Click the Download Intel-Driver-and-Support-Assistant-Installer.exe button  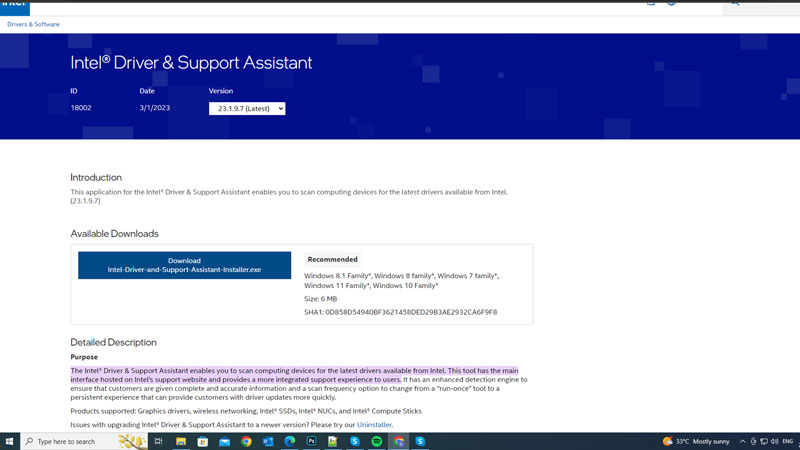click(x=184, y=265)
